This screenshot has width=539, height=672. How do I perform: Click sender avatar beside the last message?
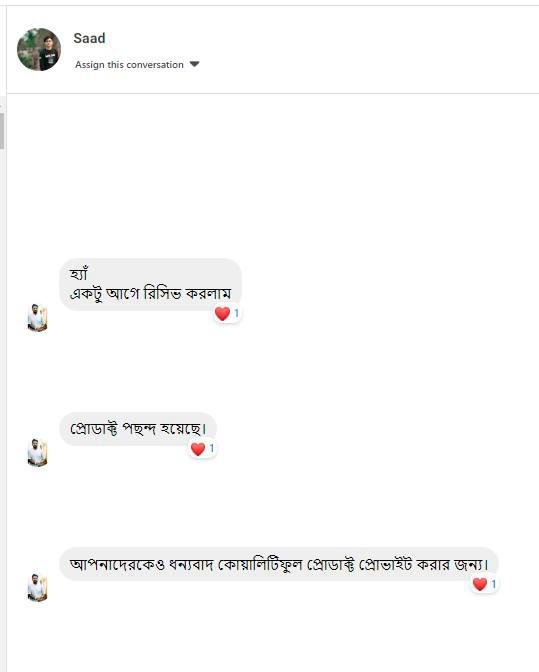(x=37, y=588)
